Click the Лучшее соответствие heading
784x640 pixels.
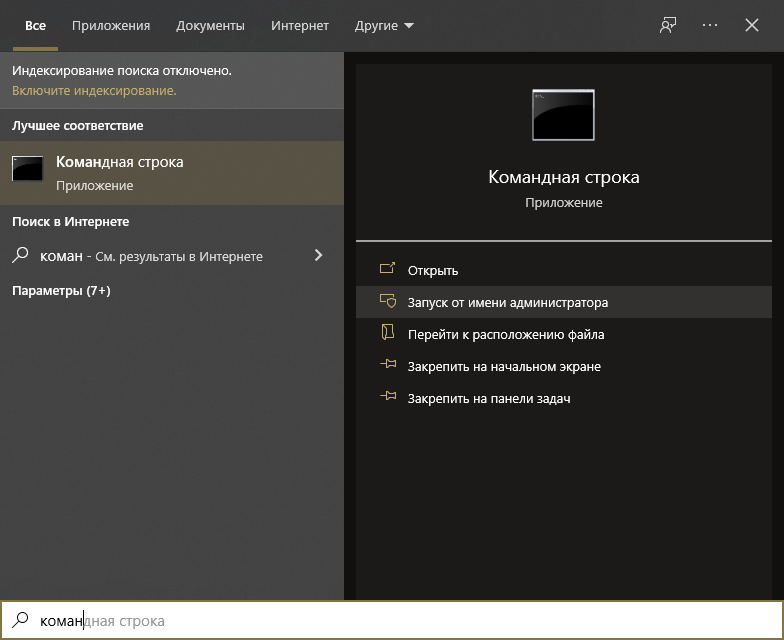(78, 126)
